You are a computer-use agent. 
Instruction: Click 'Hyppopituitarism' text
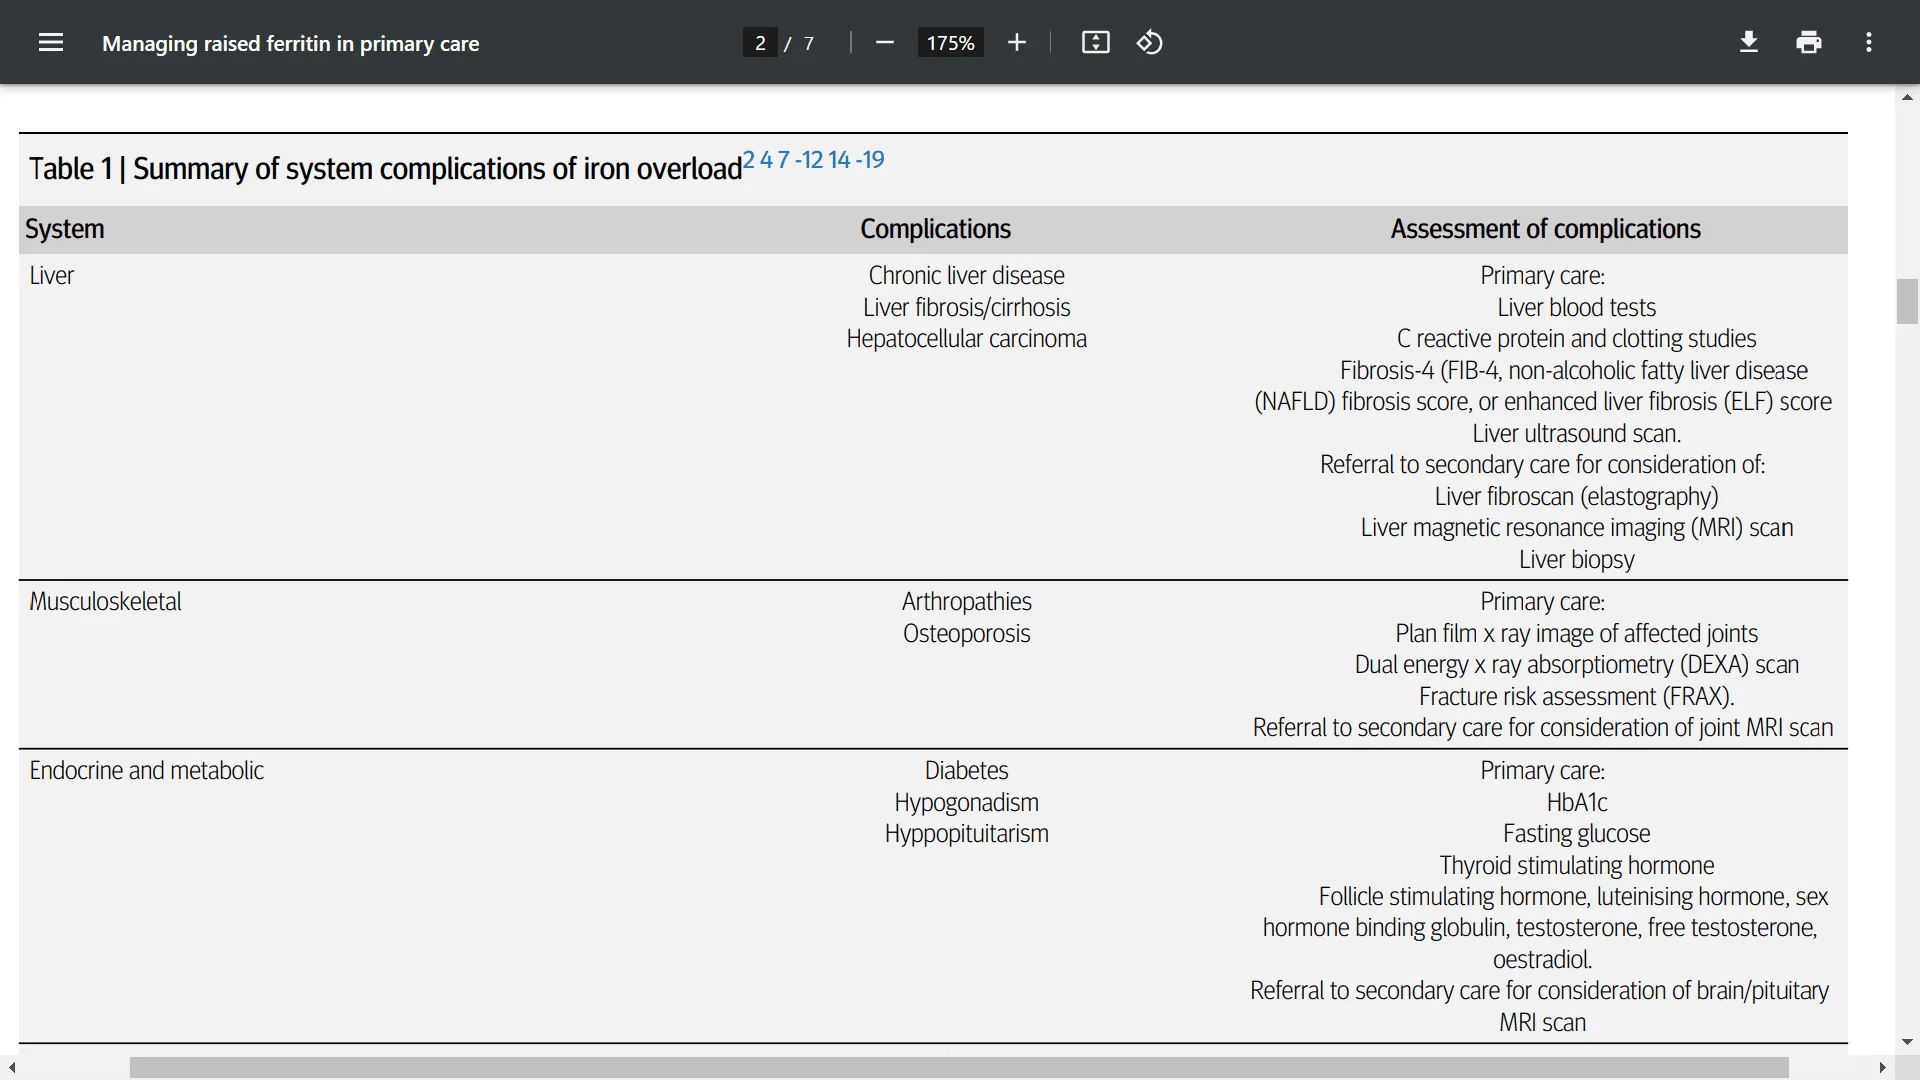[966, 833]
